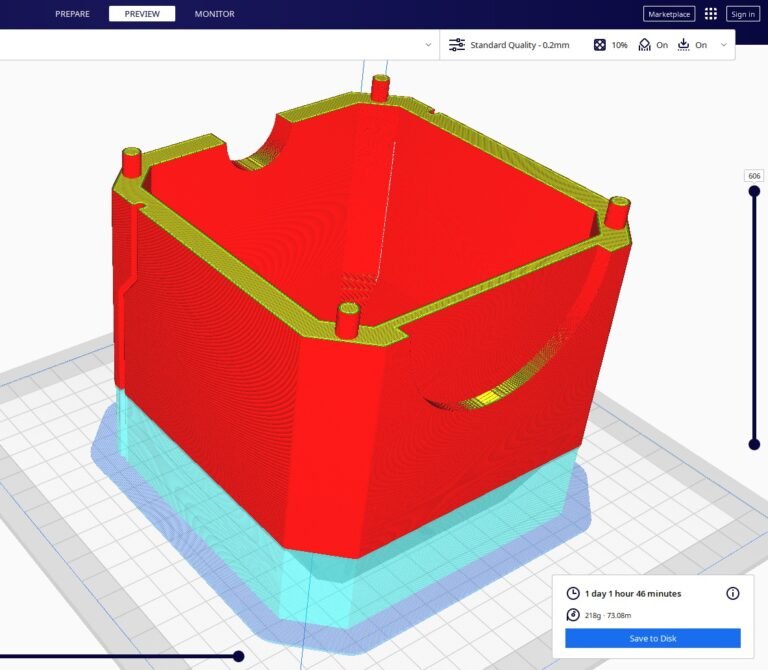Switch to the PREPARE stage tab
The width and height of the screenshot is (768, 670).
click(x=72, y=14)
